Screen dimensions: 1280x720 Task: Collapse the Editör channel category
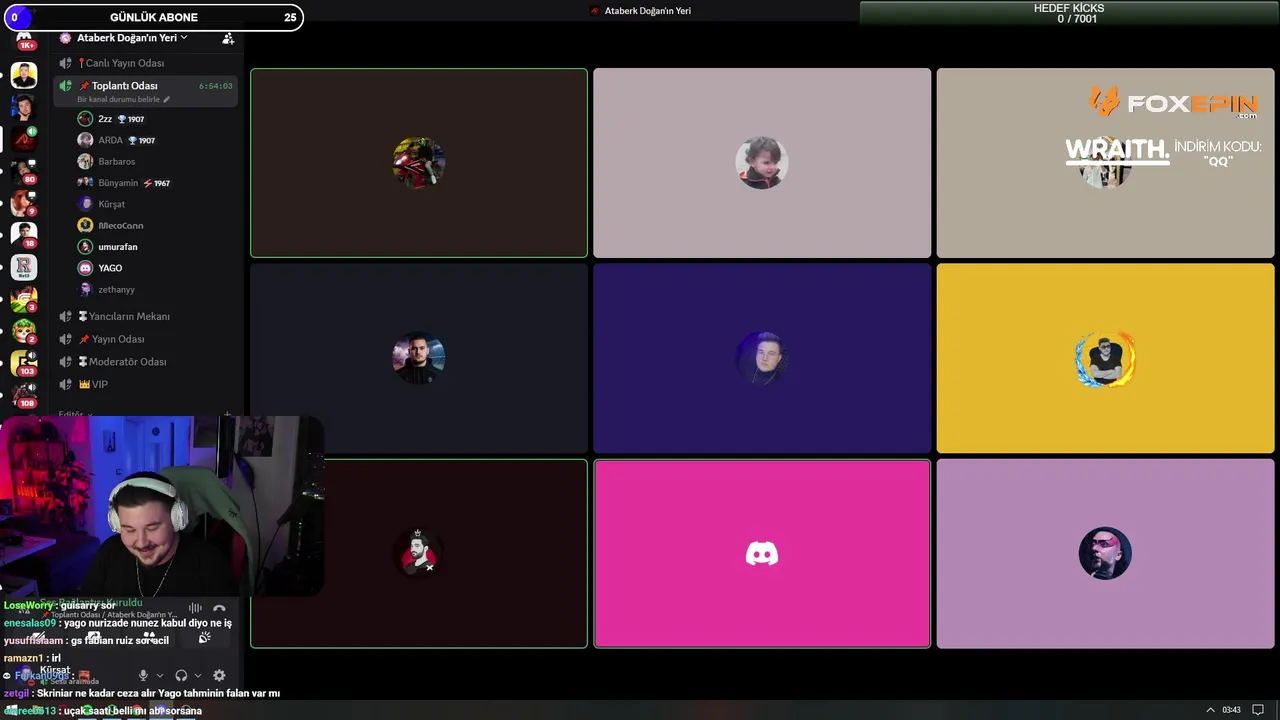(75, 413)
